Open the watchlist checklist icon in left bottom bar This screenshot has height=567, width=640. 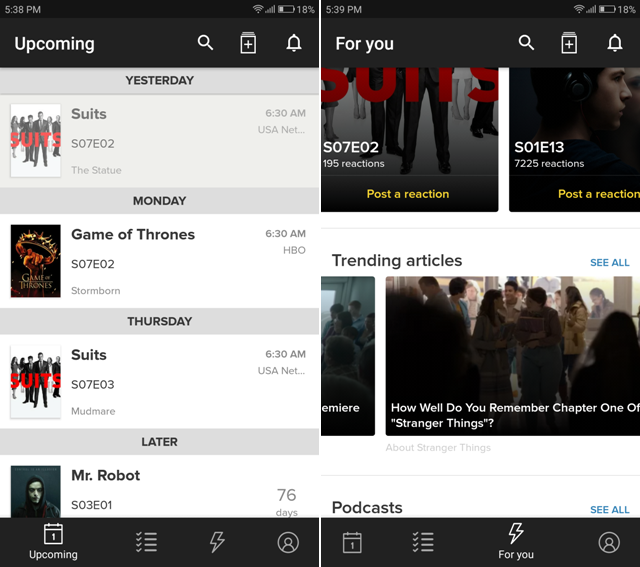(x=146, y=542)
